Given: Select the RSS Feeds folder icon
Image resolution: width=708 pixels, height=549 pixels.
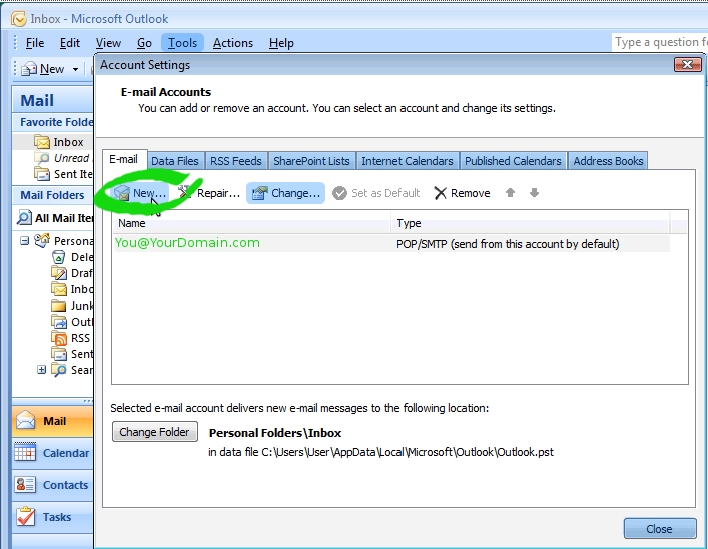Looking at the screenshot, I should (59, 338).
